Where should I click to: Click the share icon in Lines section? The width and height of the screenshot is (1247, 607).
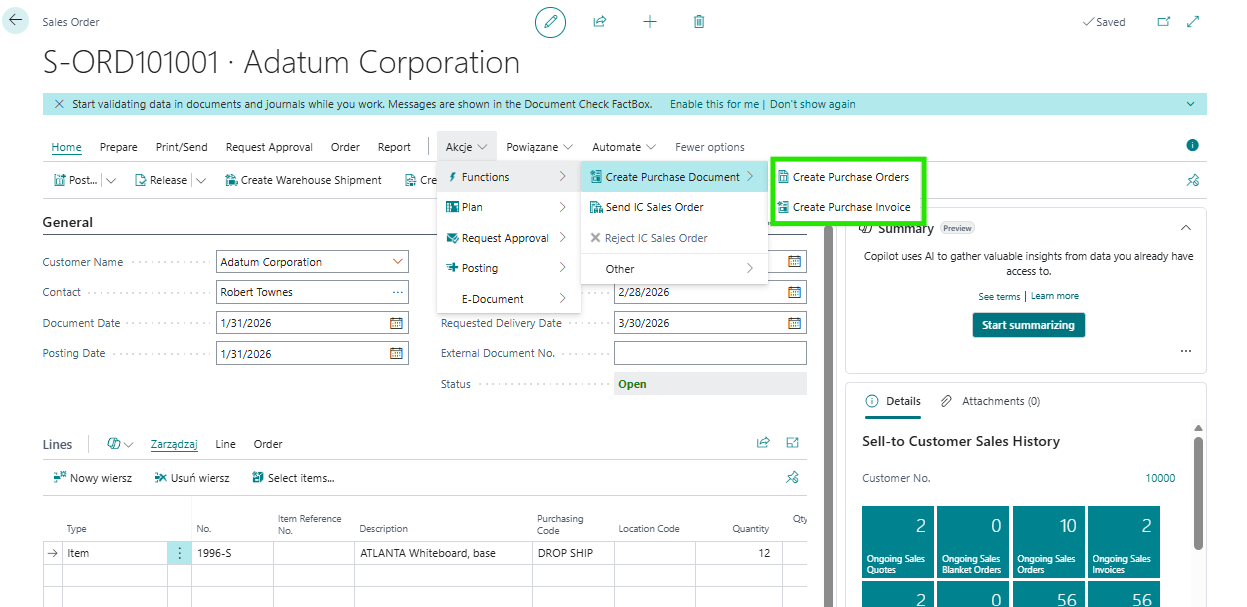(x=763, y=443)
